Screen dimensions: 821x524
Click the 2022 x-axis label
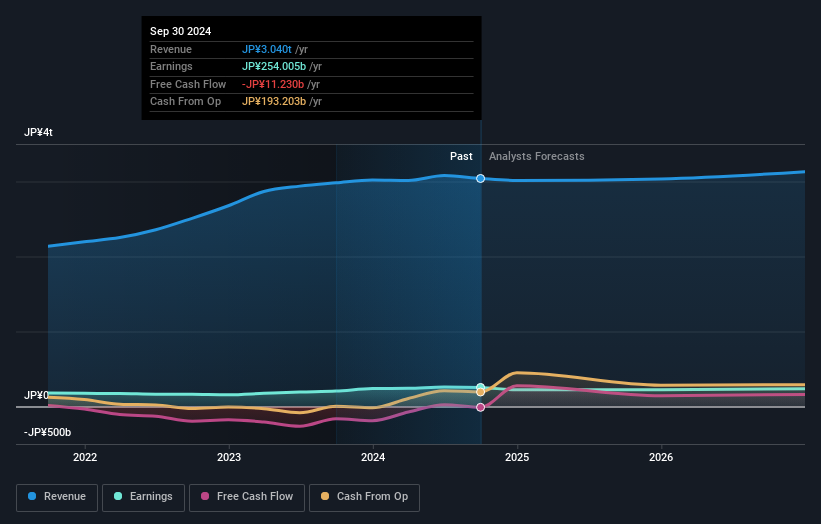[x=85, y=457]
